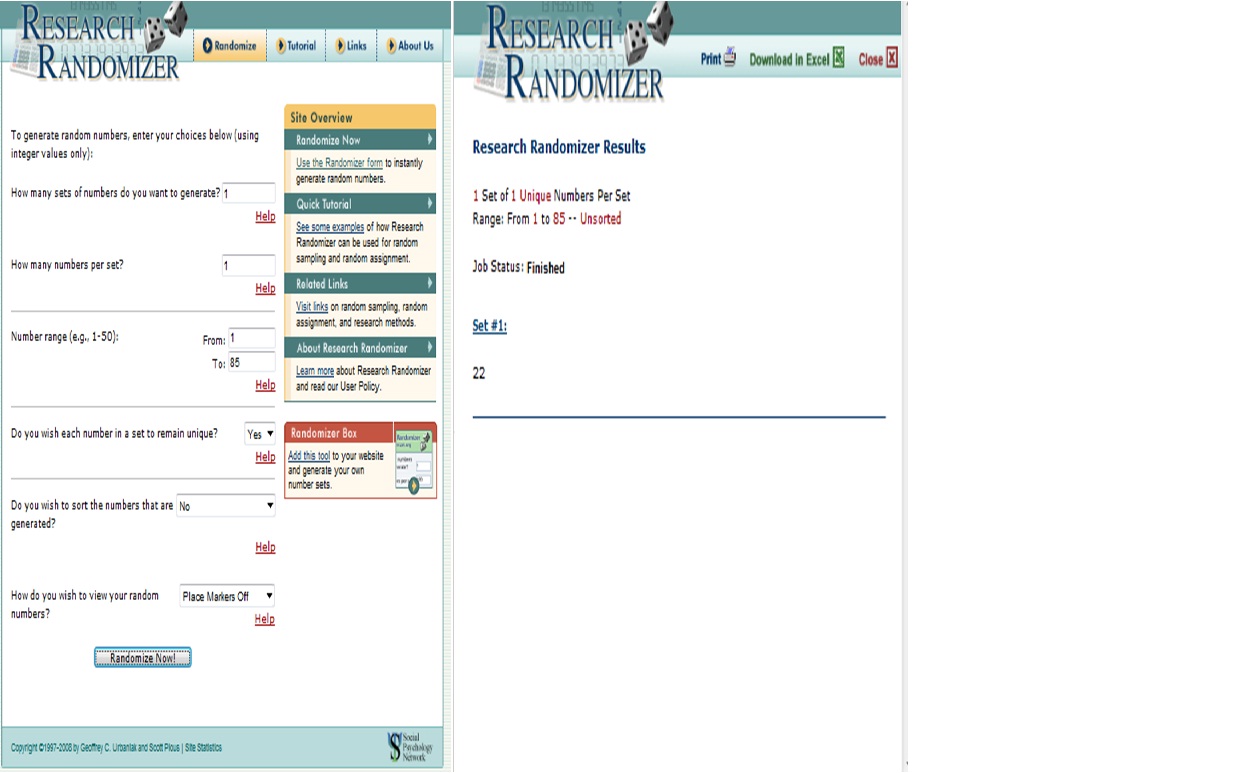Click the Set #1 link in the results
Image resolution: width=1240 pixels, height=773 pixels.
[x=489, y=326]
